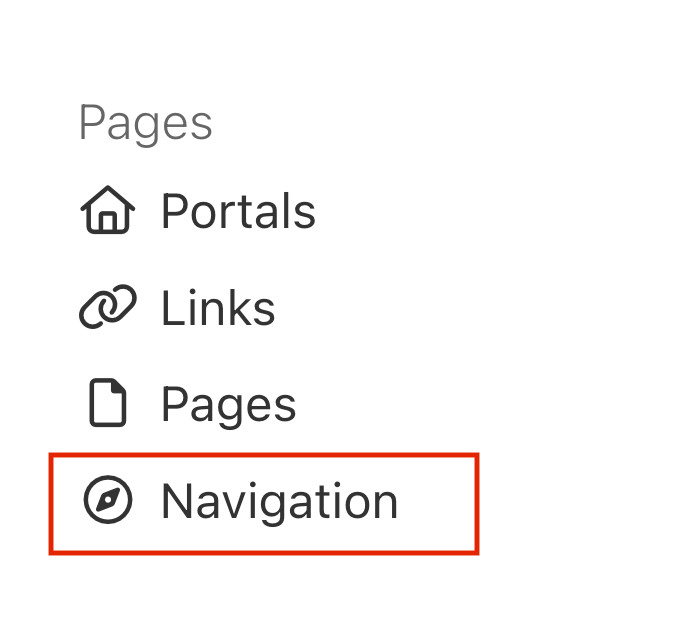
Task: Click the Pages label next to file icon
Action: tap(228, 405)
